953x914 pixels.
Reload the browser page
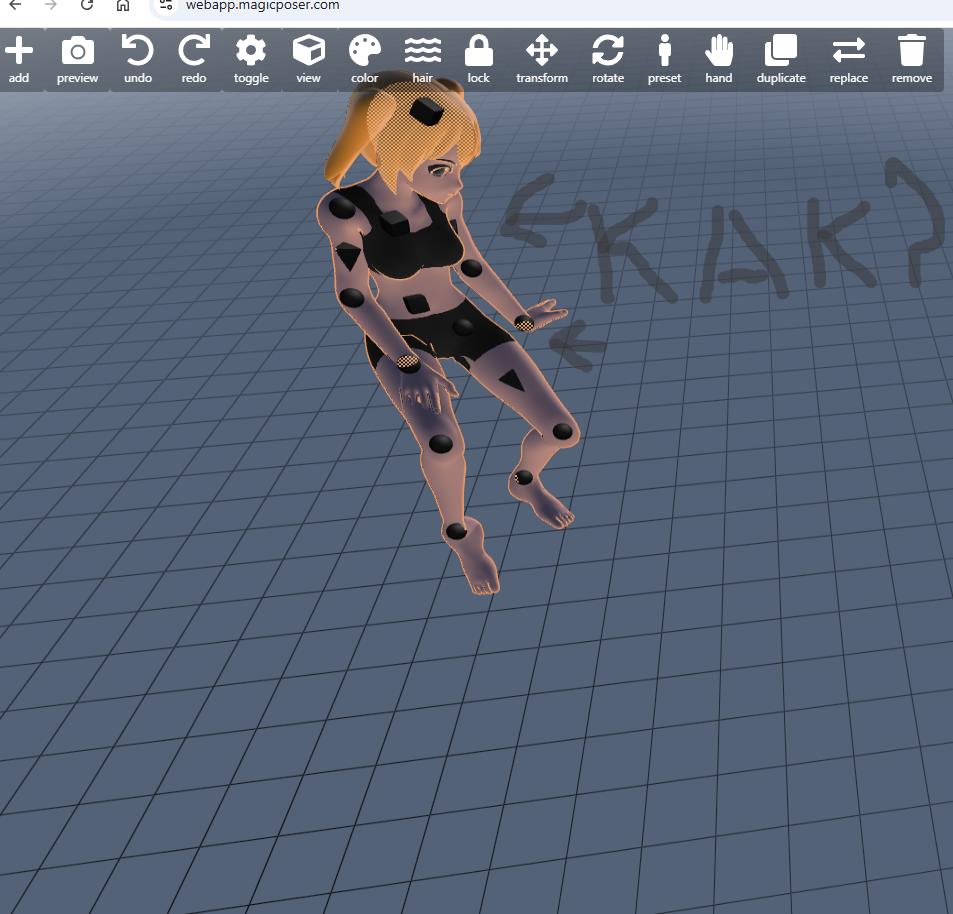point(87,5)
